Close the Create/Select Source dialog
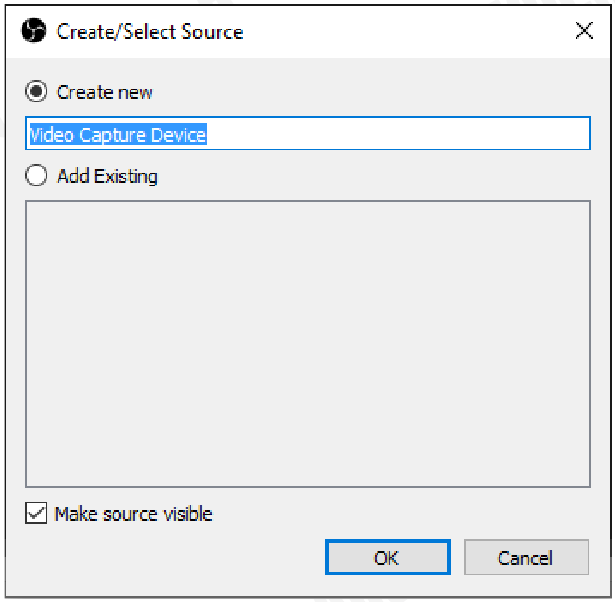 [584, 31]
